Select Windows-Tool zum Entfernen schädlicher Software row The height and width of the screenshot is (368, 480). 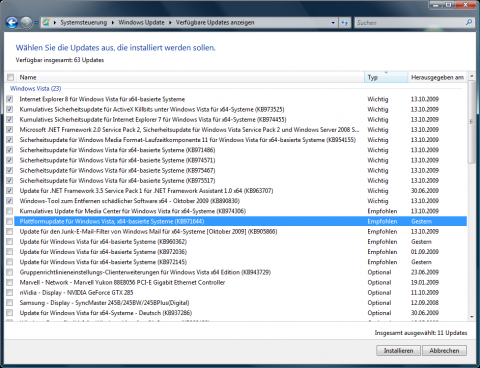tap(240, 201)
